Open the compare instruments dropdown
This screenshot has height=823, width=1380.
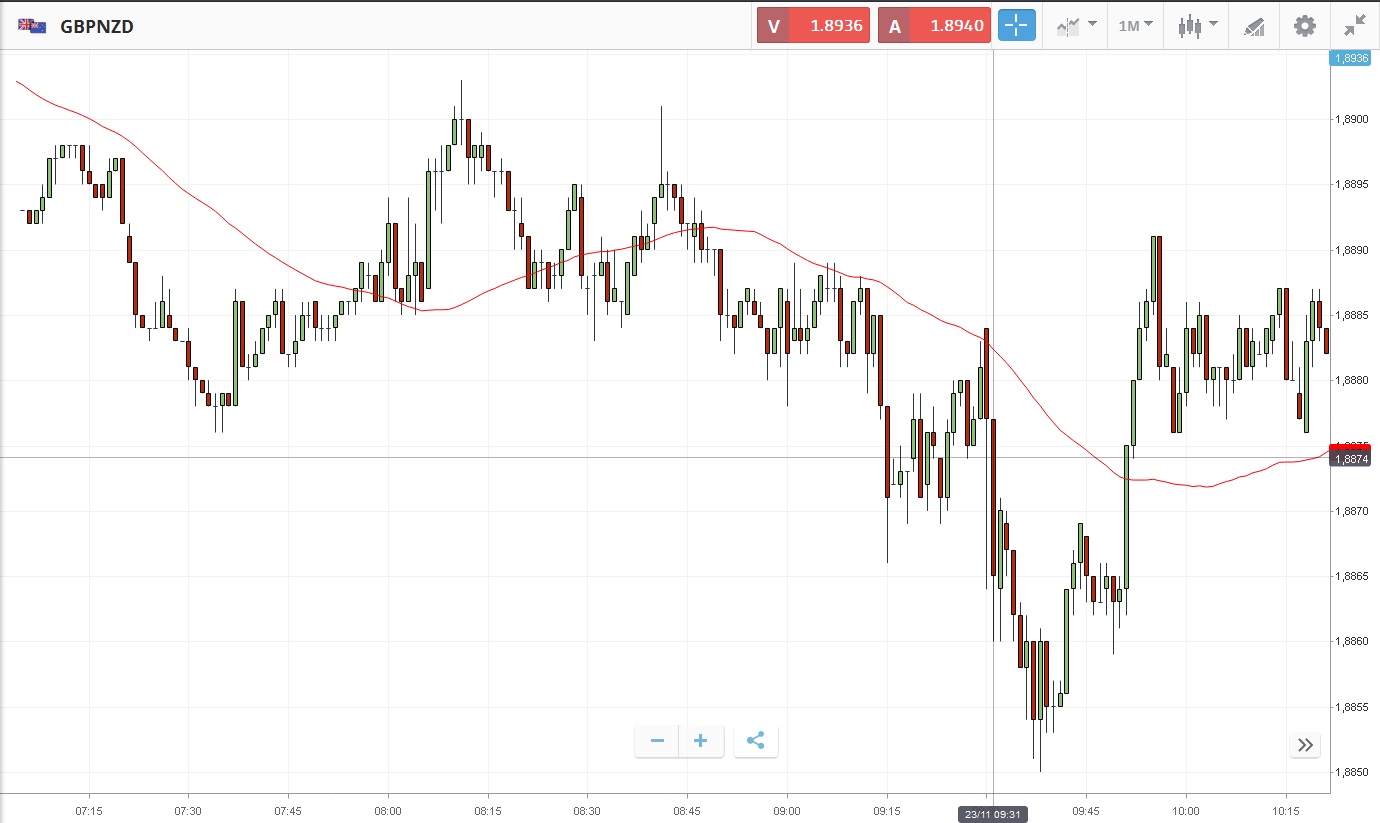pos(1076,26)
